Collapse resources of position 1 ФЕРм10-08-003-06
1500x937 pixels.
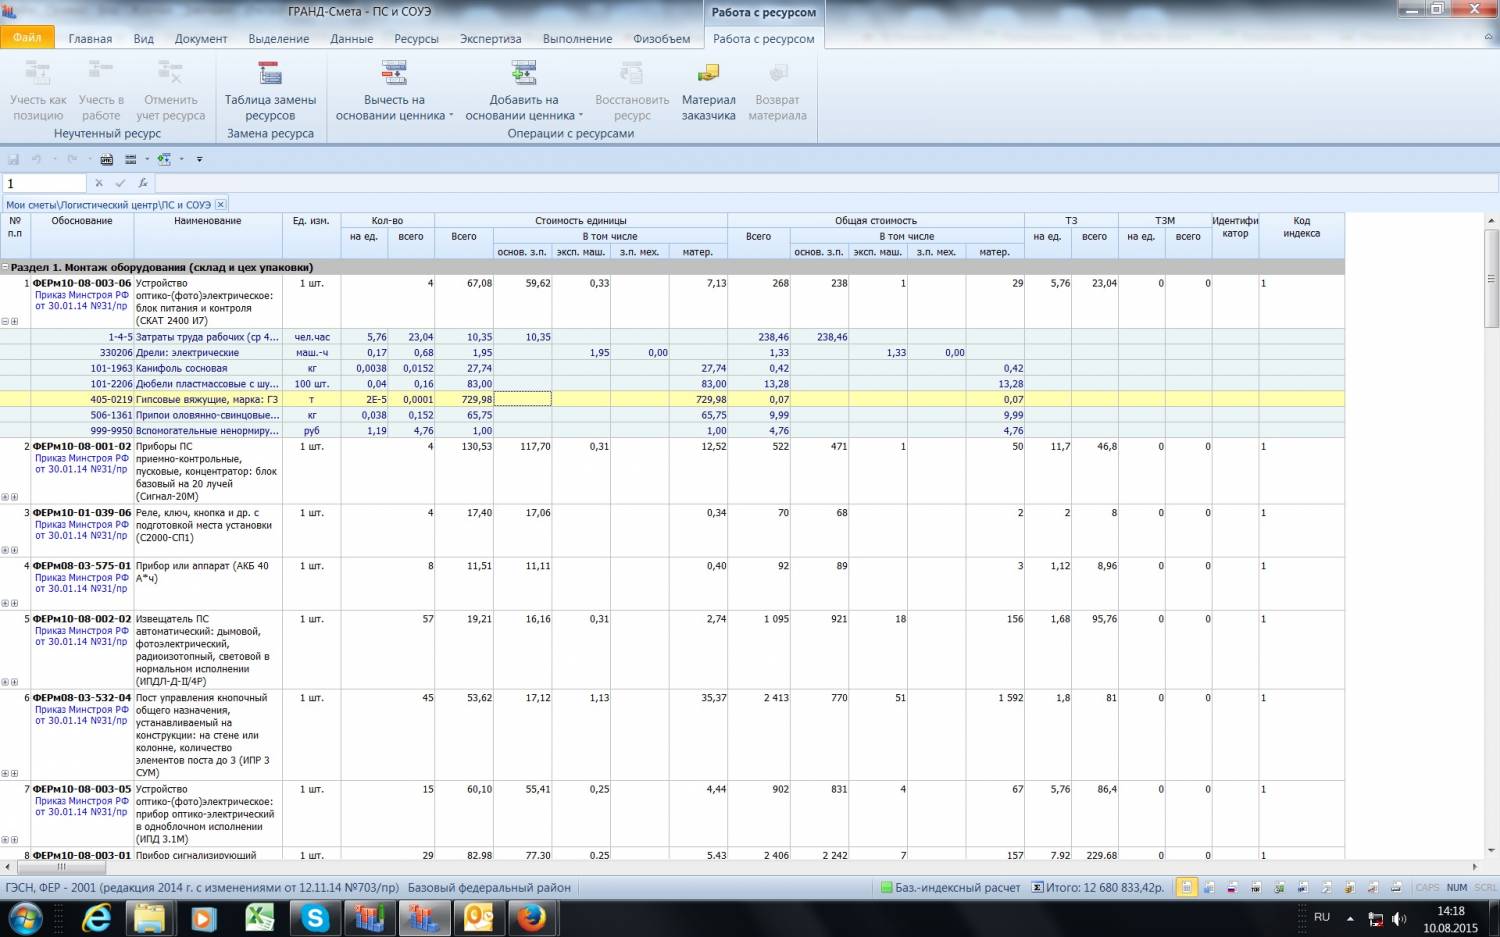click(x=5, y=322)
